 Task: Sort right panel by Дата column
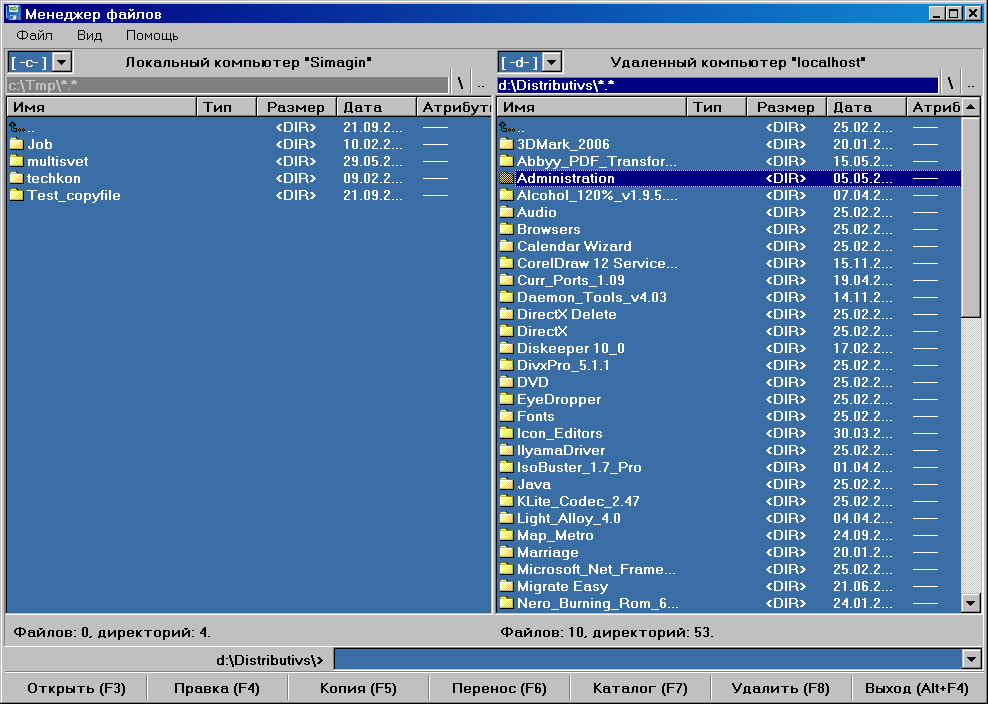[x=866, y=107]
